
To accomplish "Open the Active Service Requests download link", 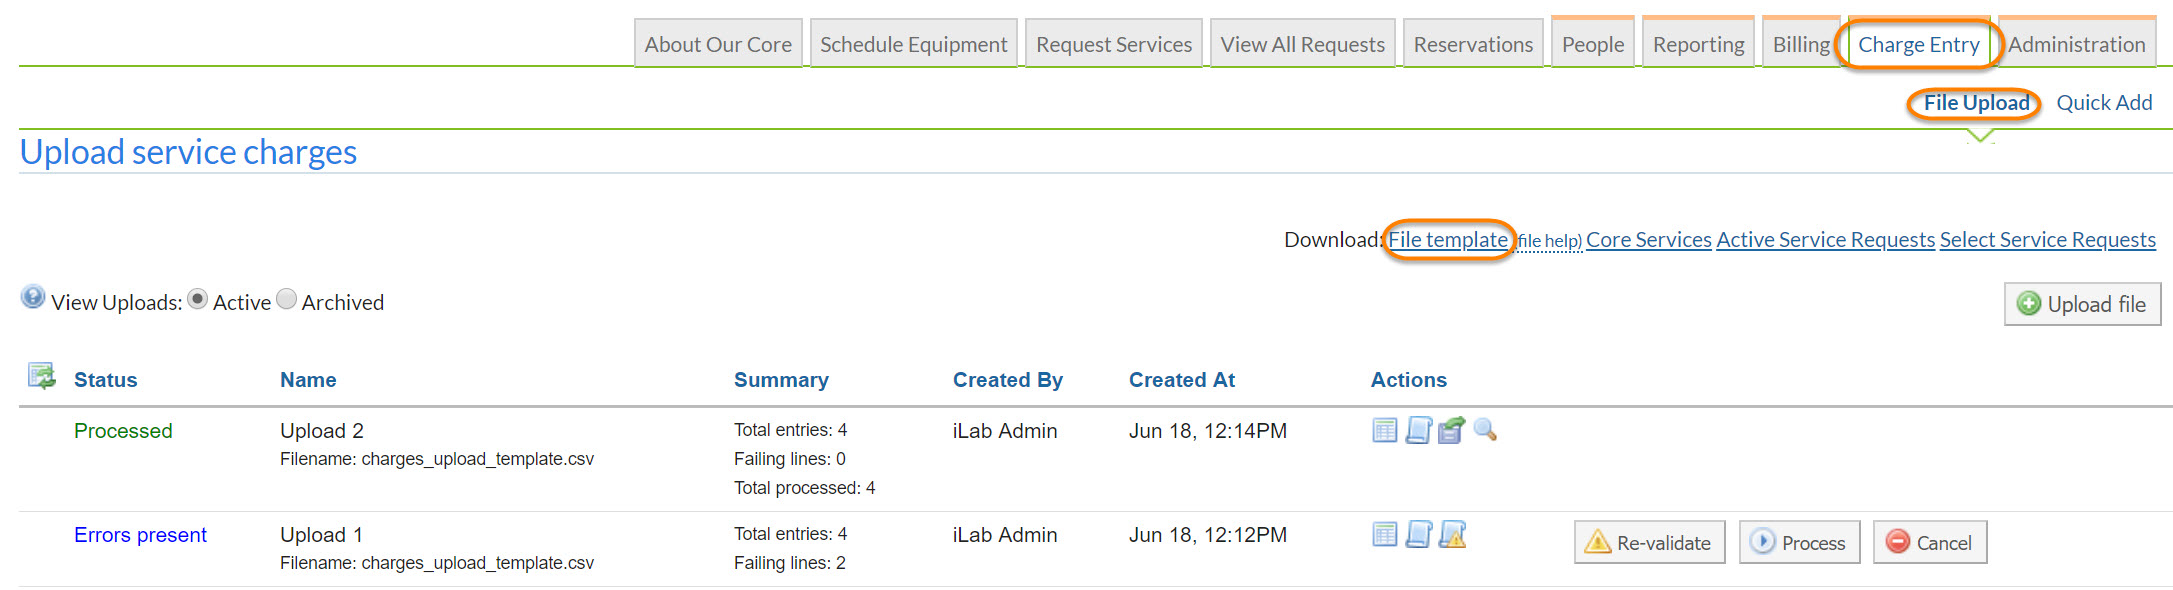I will click(x=1825, y=240).
